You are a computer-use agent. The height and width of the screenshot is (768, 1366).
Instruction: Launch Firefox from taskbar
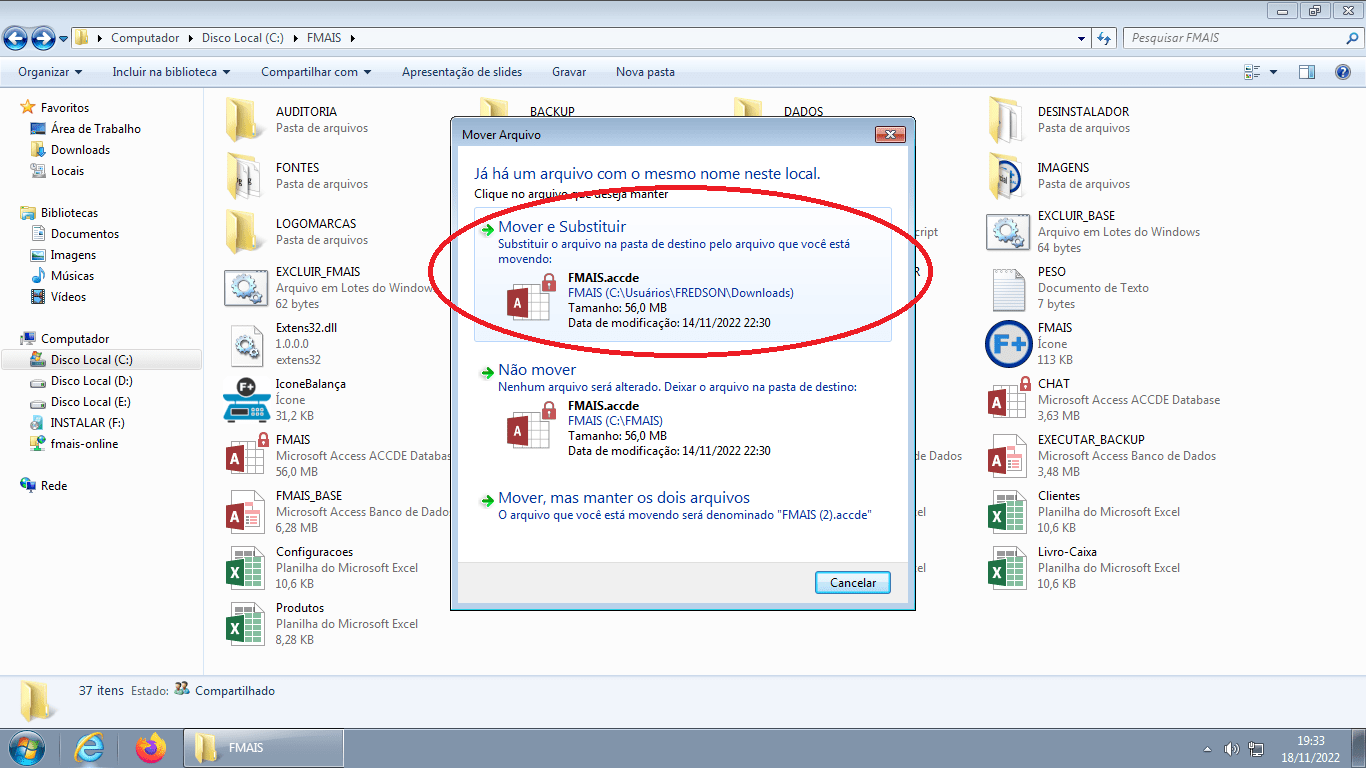(151, 748)
